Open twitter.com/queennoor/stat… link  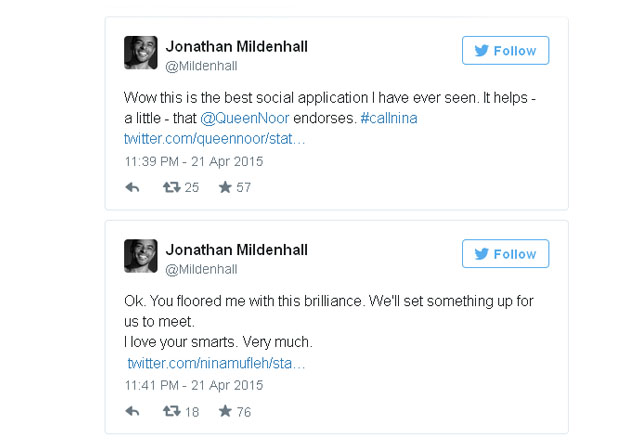tap(215, 139)
